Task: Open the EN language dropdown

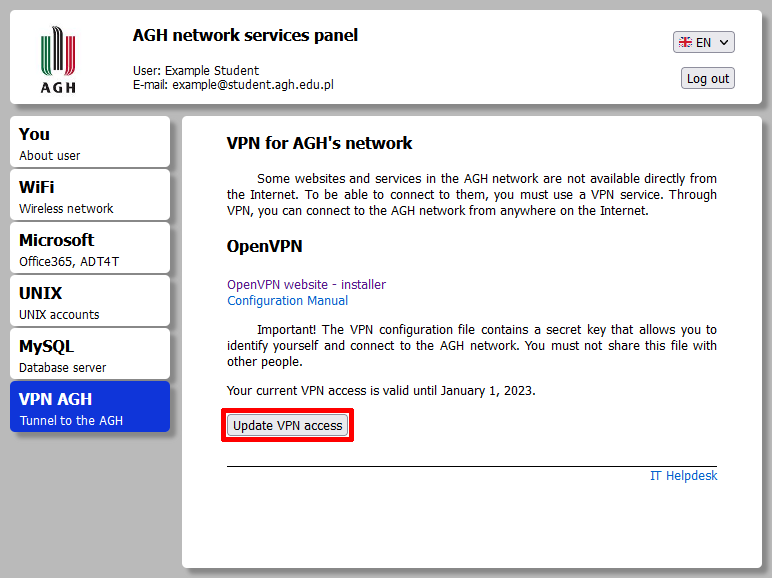Action: coord(704,42)
